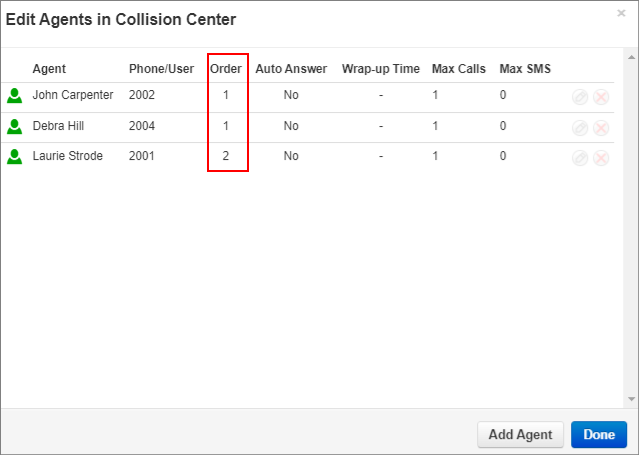Remove John Carpenter using the red X icon
The width and height of the screenshot is (639, 455).
click(x=601, y=97)
